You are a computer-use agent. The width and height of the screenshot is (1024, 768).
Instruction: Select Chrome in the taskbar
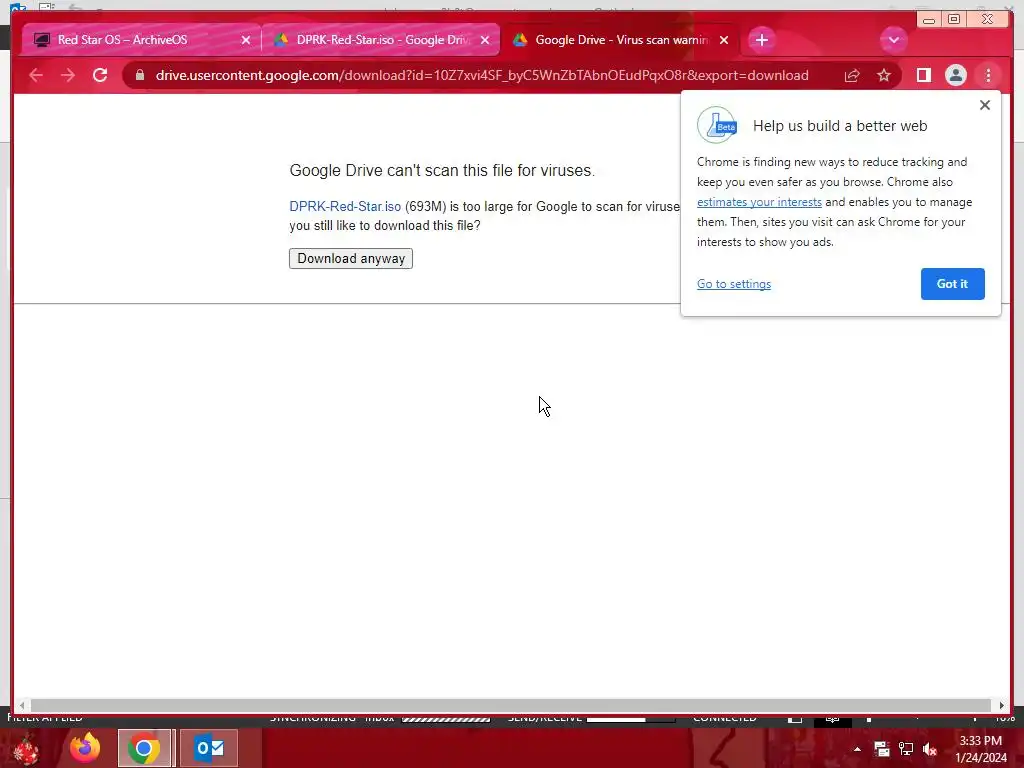(144, 748)
